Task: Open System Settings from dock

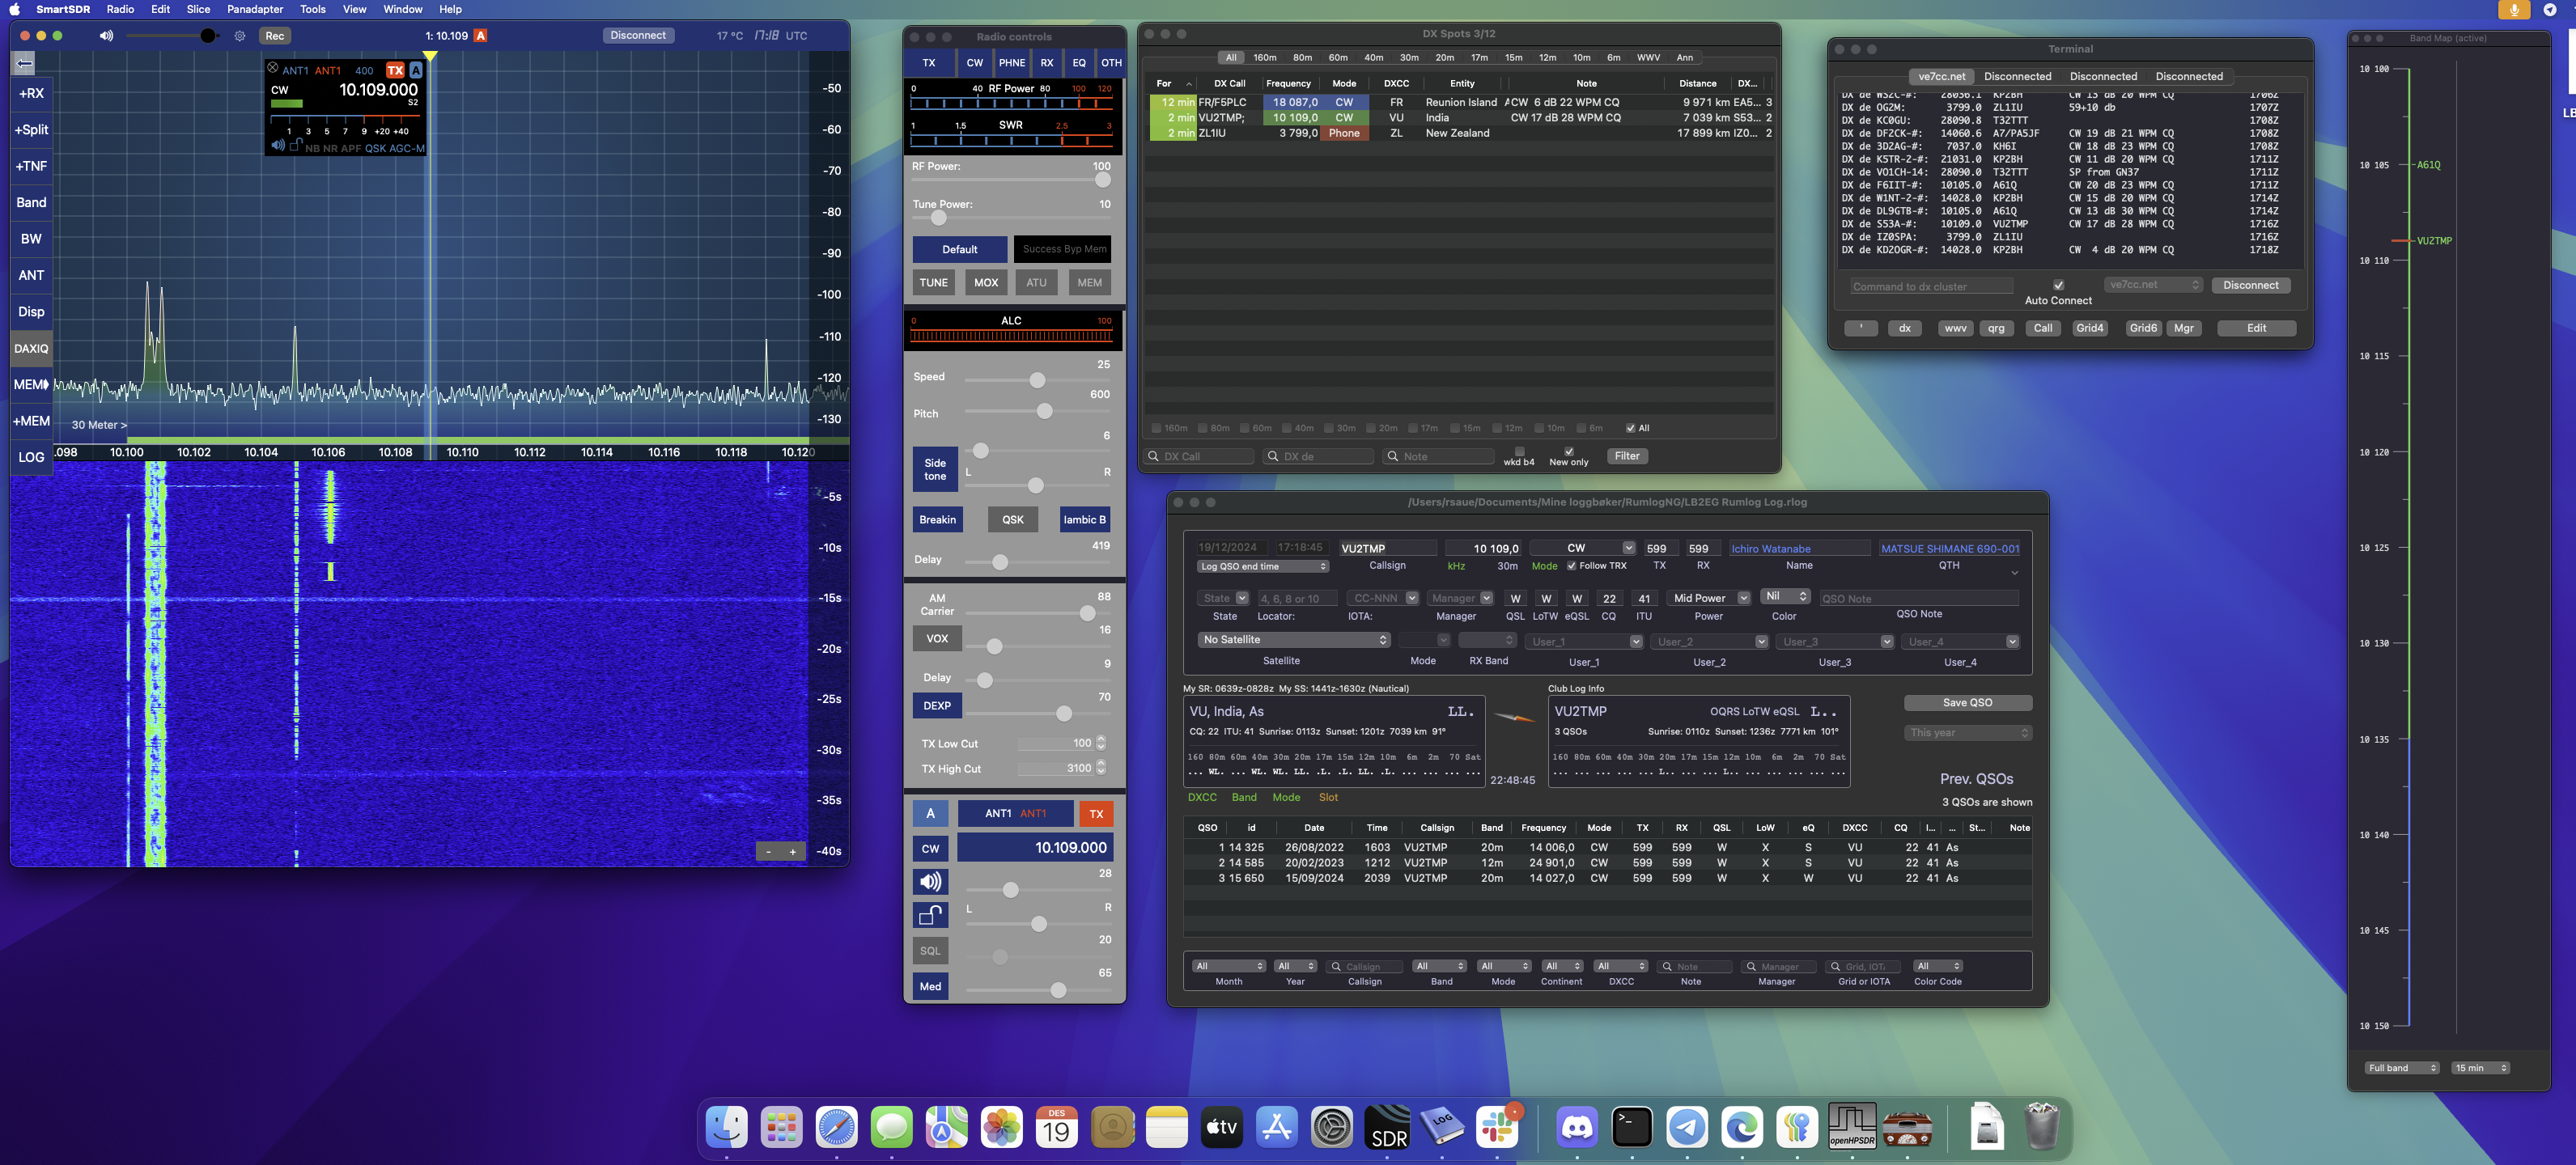Action: point(1332,1127)
